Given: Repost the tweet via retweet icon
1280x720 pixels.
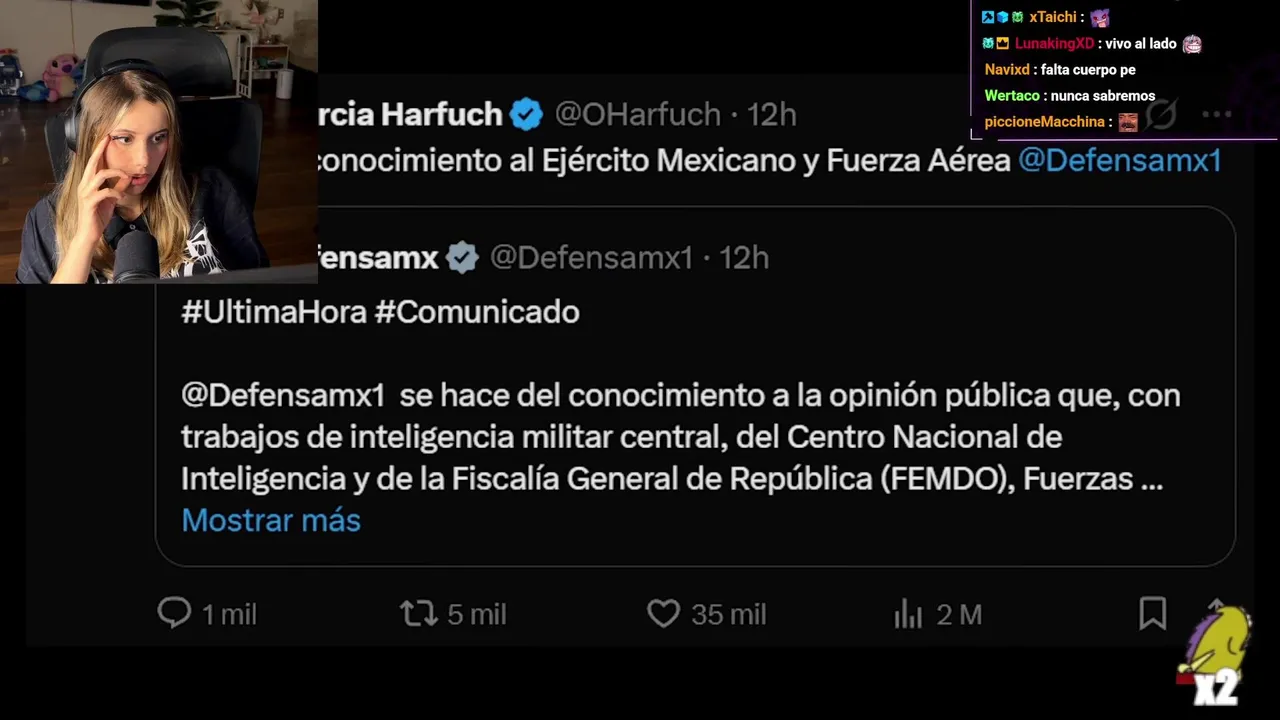Looking at the screenshot, I should 419,613.
